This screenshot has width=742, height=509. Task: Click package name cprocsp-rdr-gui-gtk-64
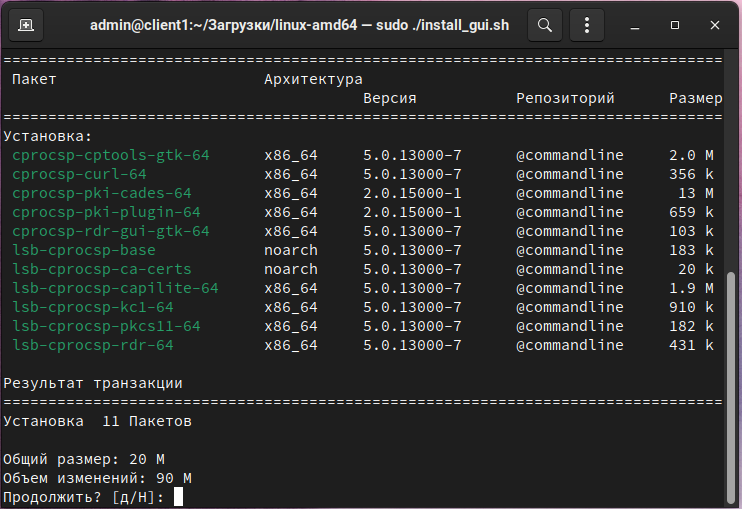pyautogui.click(x=111, y=231)
